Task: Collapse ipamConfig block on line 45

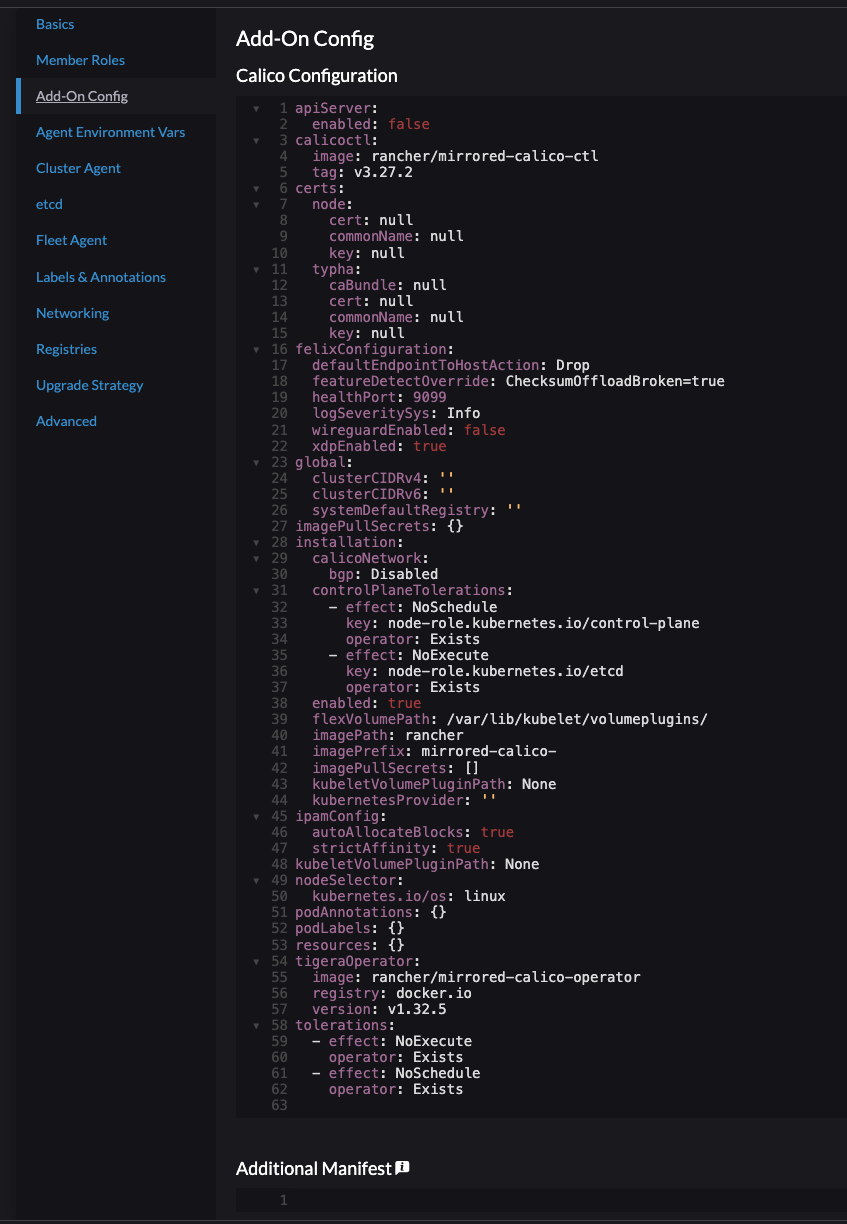Action: tap(256, 816)
